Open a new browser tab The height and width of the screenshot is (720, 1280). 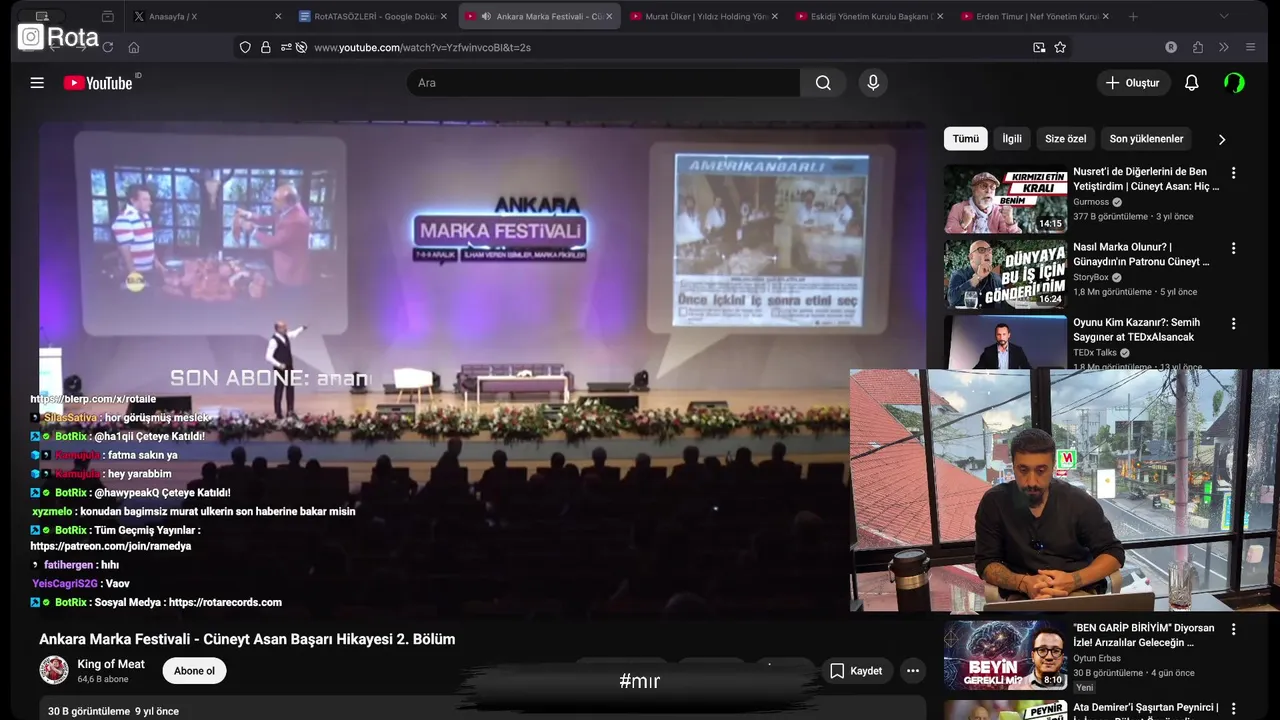1133,17
